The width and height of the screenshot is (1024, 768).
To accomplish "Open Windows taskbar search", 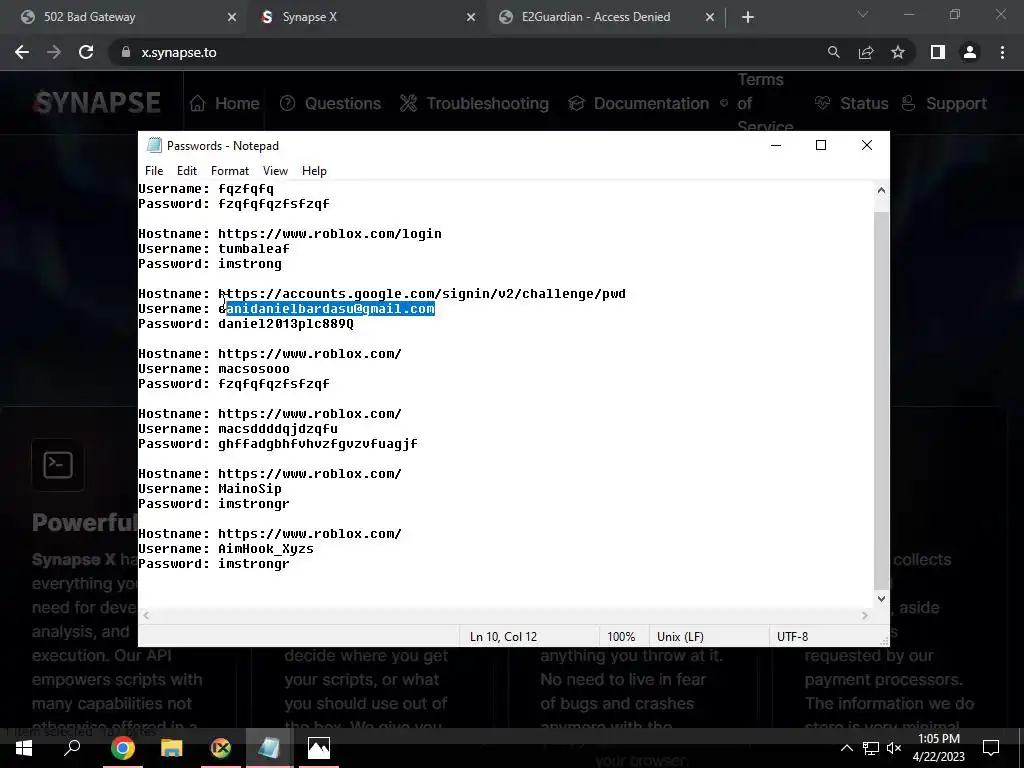I will point(72,748).
